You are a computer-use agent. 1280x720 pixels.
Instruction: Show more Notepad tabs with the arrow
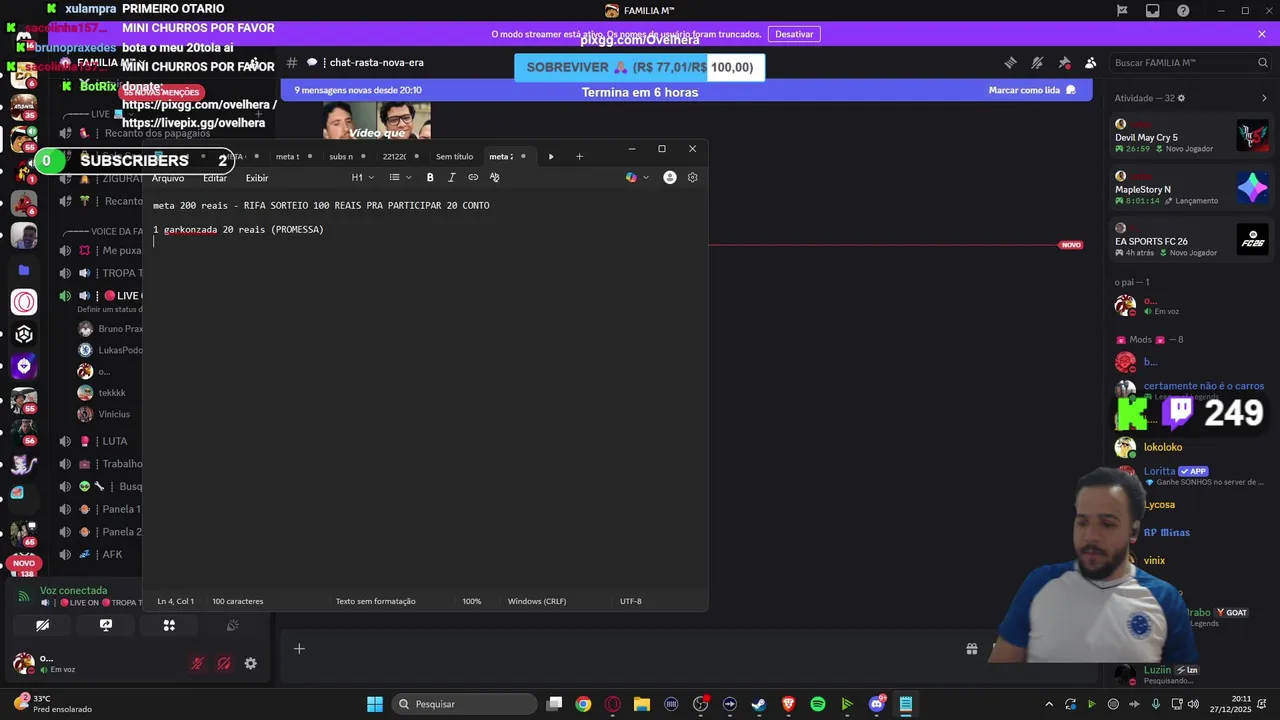pos(551,156)
